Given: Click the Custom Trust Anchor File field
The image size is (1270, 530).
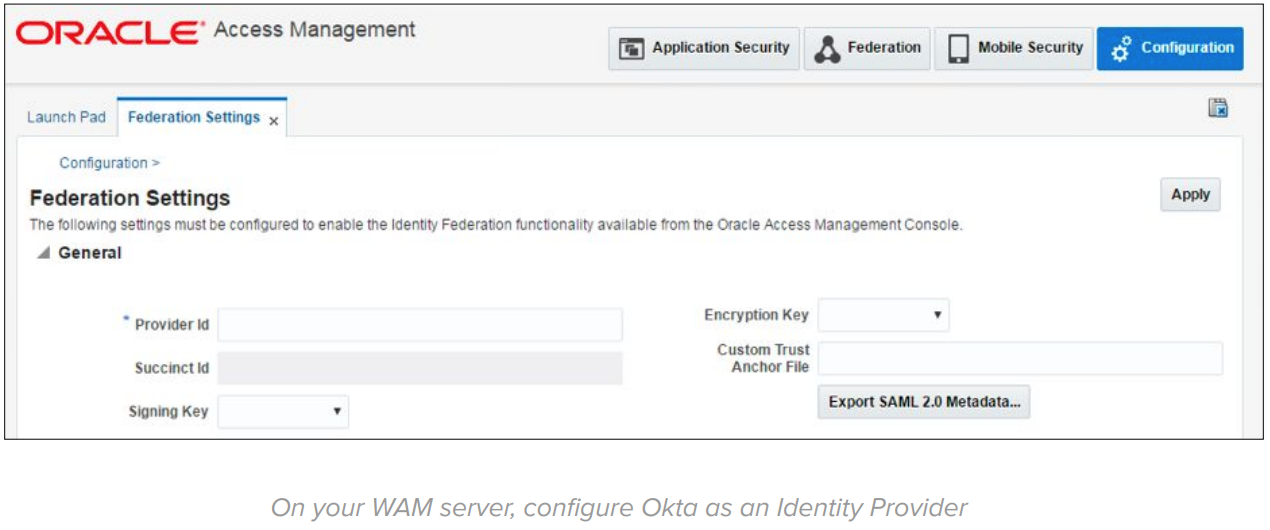Looking at the screenshot, I should (1020, 358).
